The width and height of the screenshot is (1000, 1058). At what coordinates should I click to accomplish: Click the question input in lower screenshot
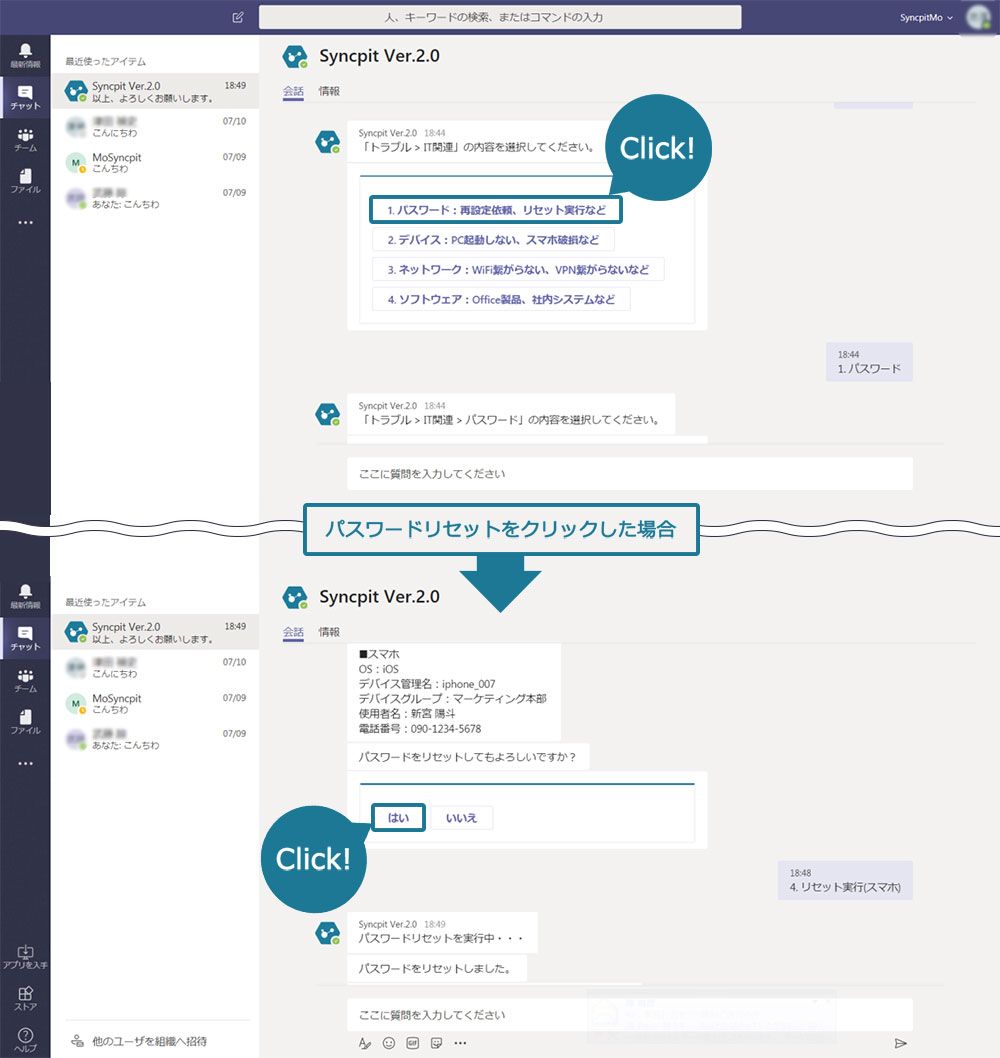click(630, 1015)
